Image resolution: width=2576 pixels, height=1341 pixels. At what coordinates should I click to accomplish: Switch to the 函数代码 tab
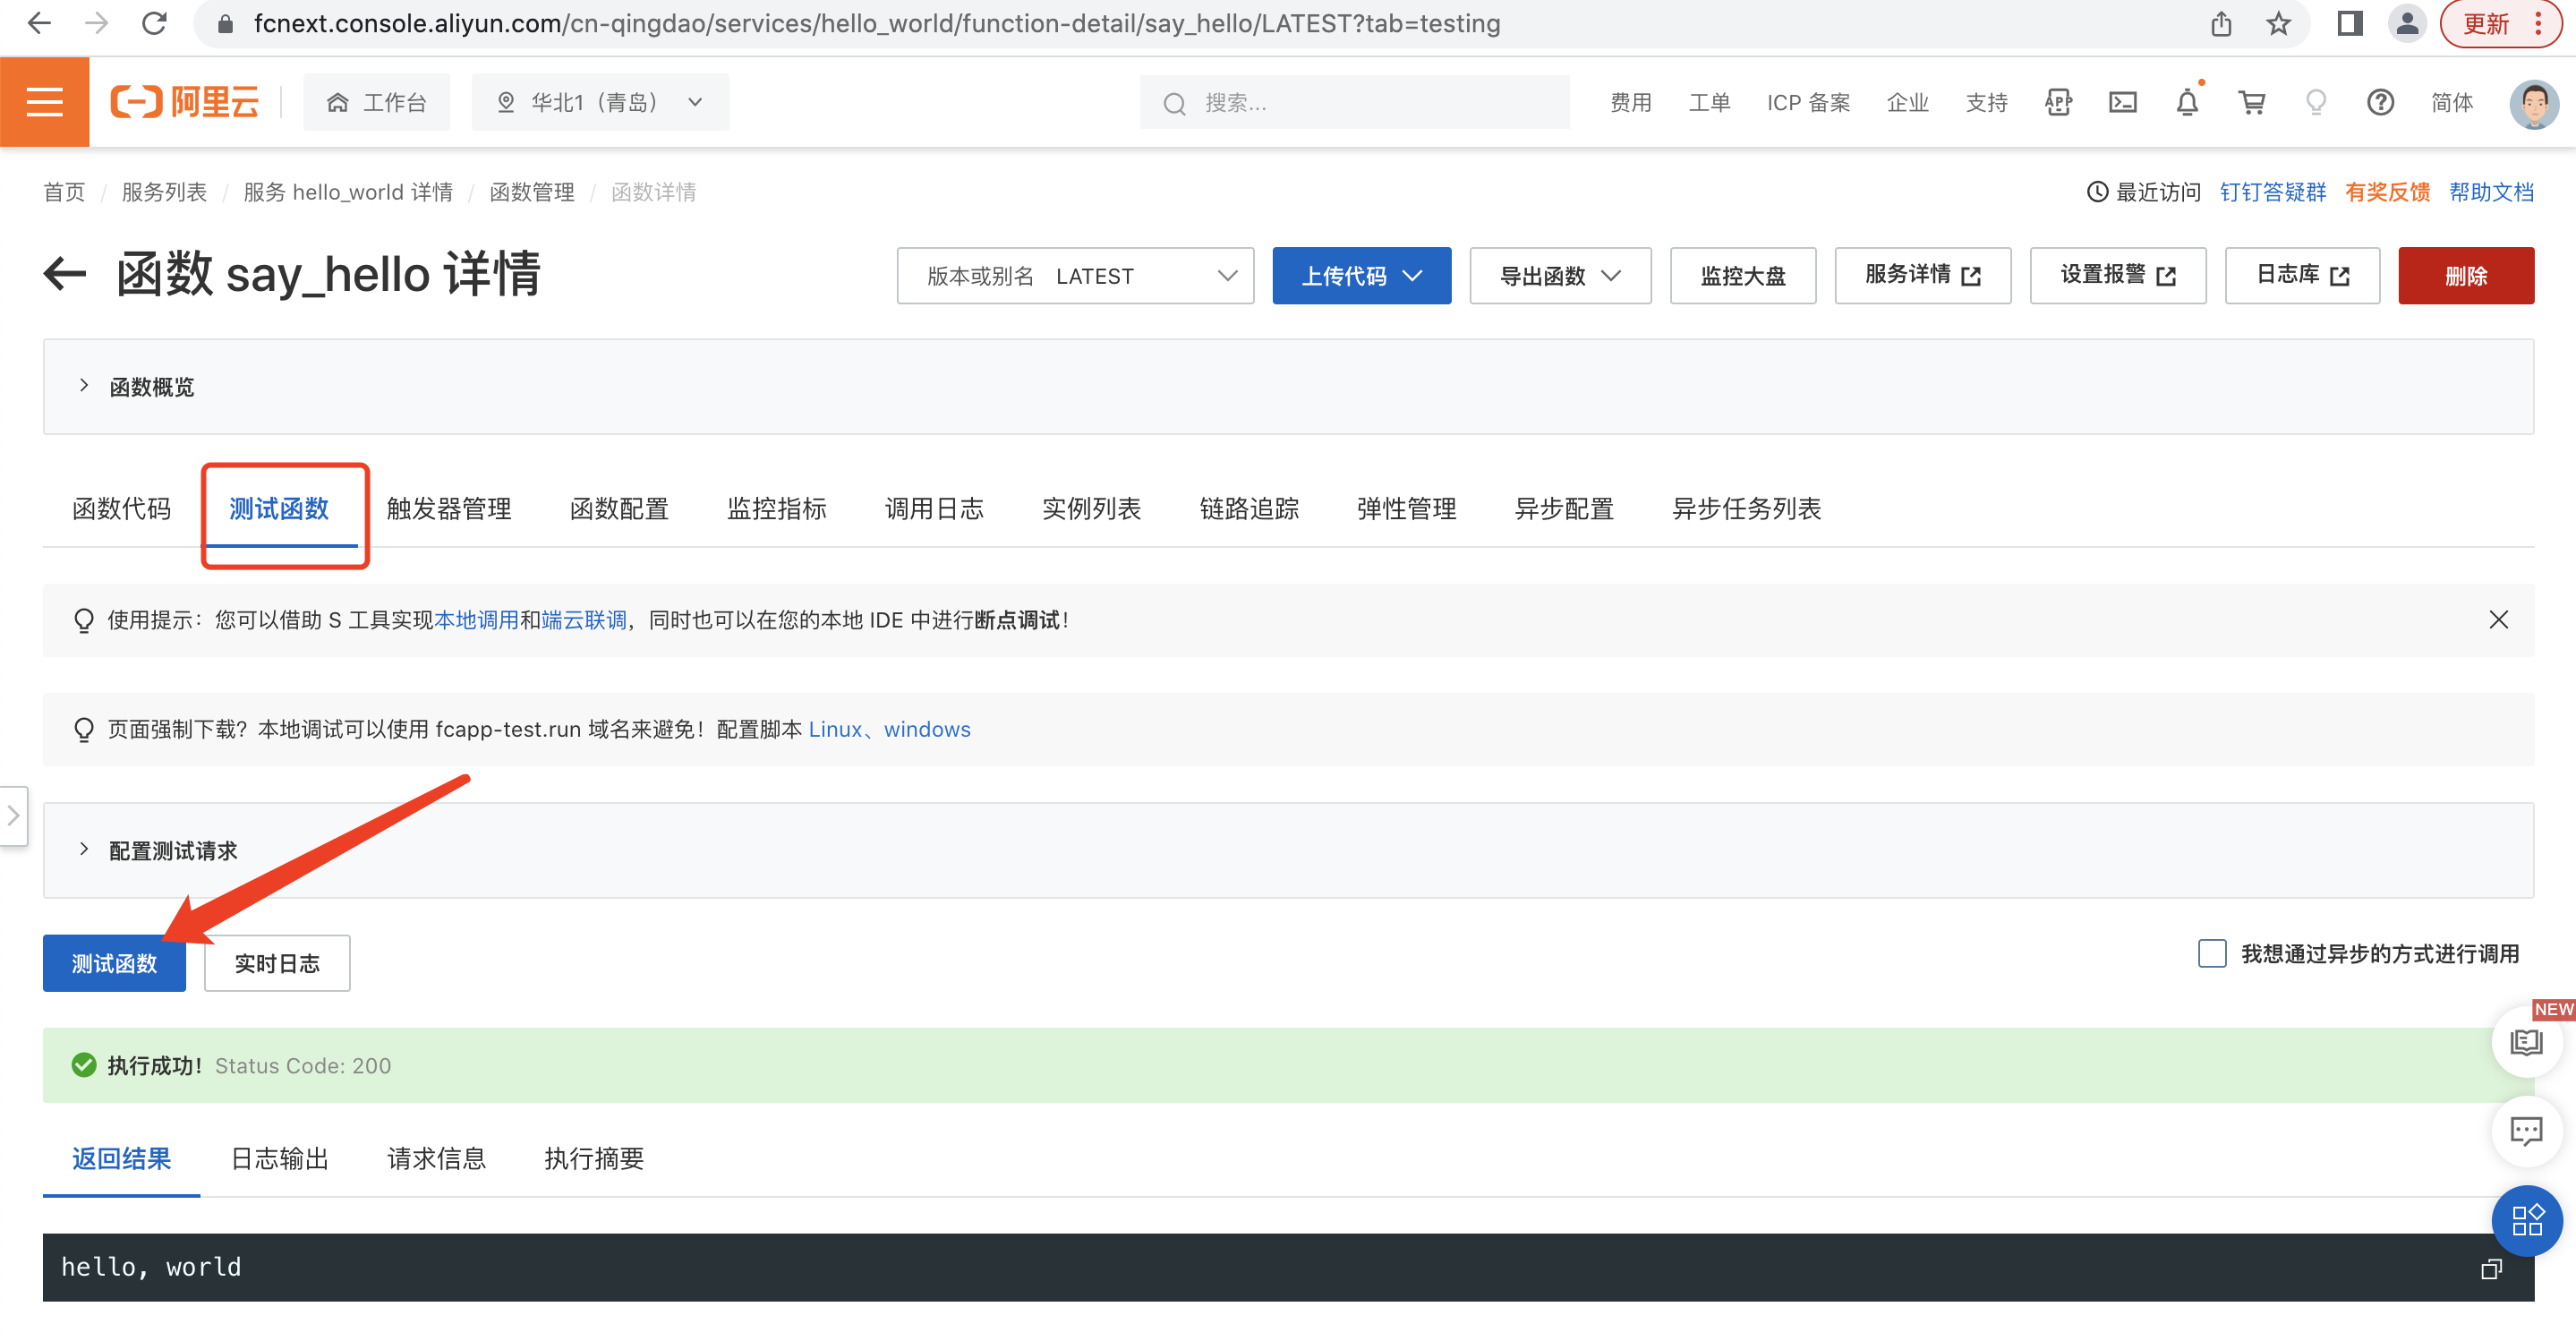tap(122, 509)
